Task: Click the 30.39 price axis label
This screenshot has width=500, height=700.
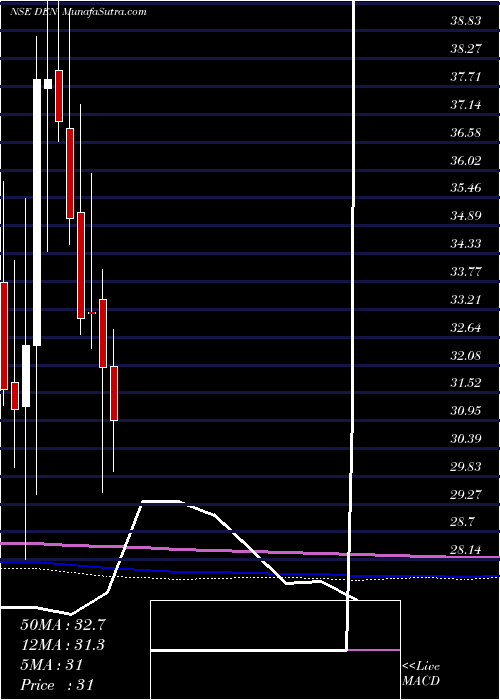Action: (466, 439)
